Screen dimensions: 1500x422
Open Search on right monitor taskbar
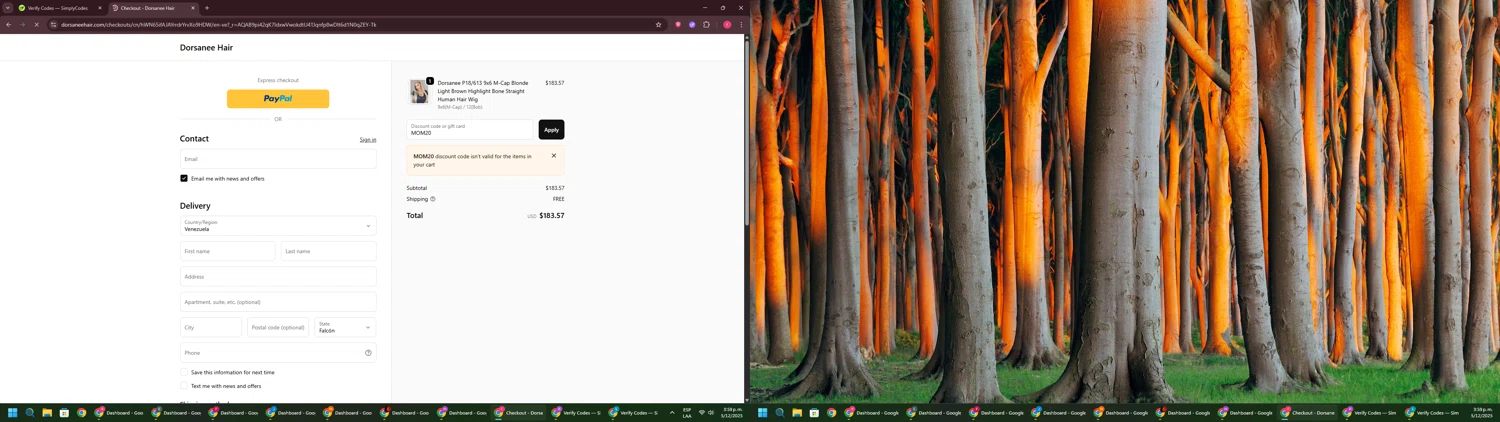(780, 412)
